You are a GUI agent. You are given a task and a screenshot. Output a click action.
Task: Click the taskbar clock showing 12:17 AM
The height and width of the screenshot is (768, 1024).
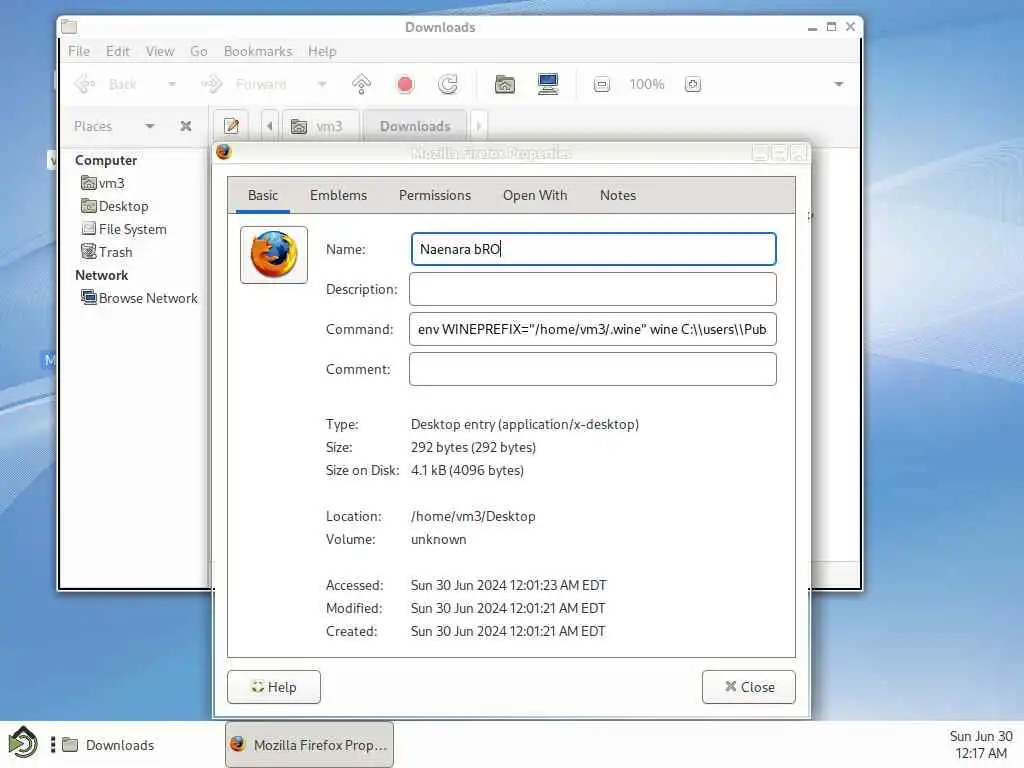pyautogui.click(x=981, y=744)
